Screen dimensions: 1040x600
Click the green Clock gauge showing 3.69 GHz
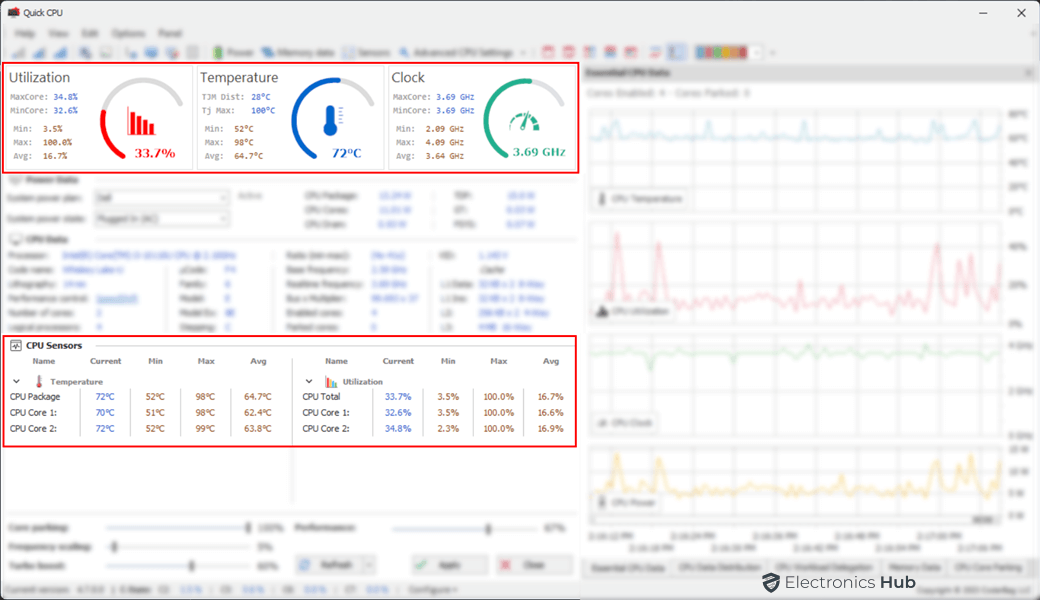[524, 120]
